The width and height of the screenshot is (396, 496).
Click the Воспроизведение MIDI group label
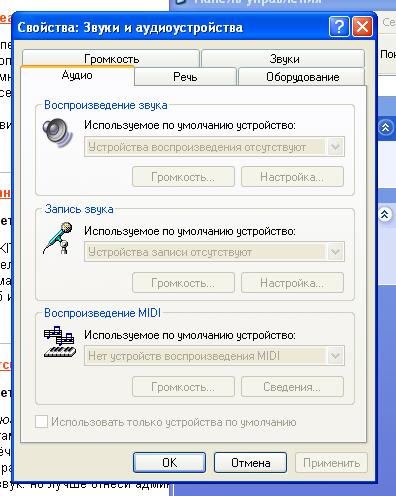tap(102, 313)
